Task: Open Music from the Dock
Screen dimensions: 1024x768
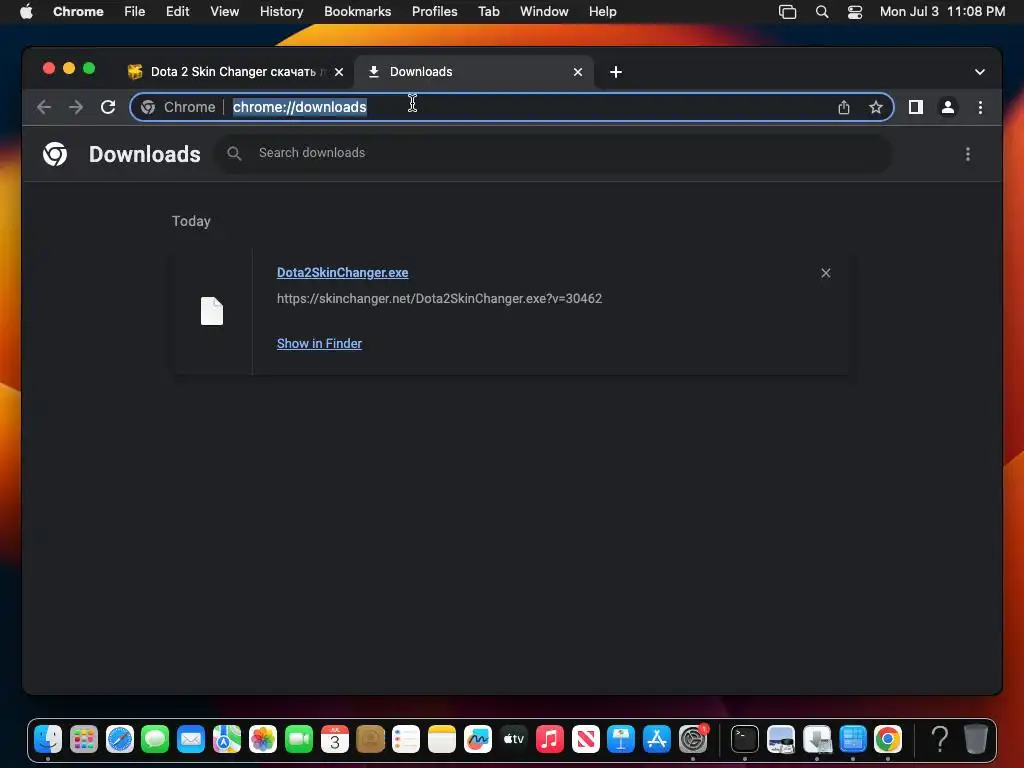Action: 549,739
